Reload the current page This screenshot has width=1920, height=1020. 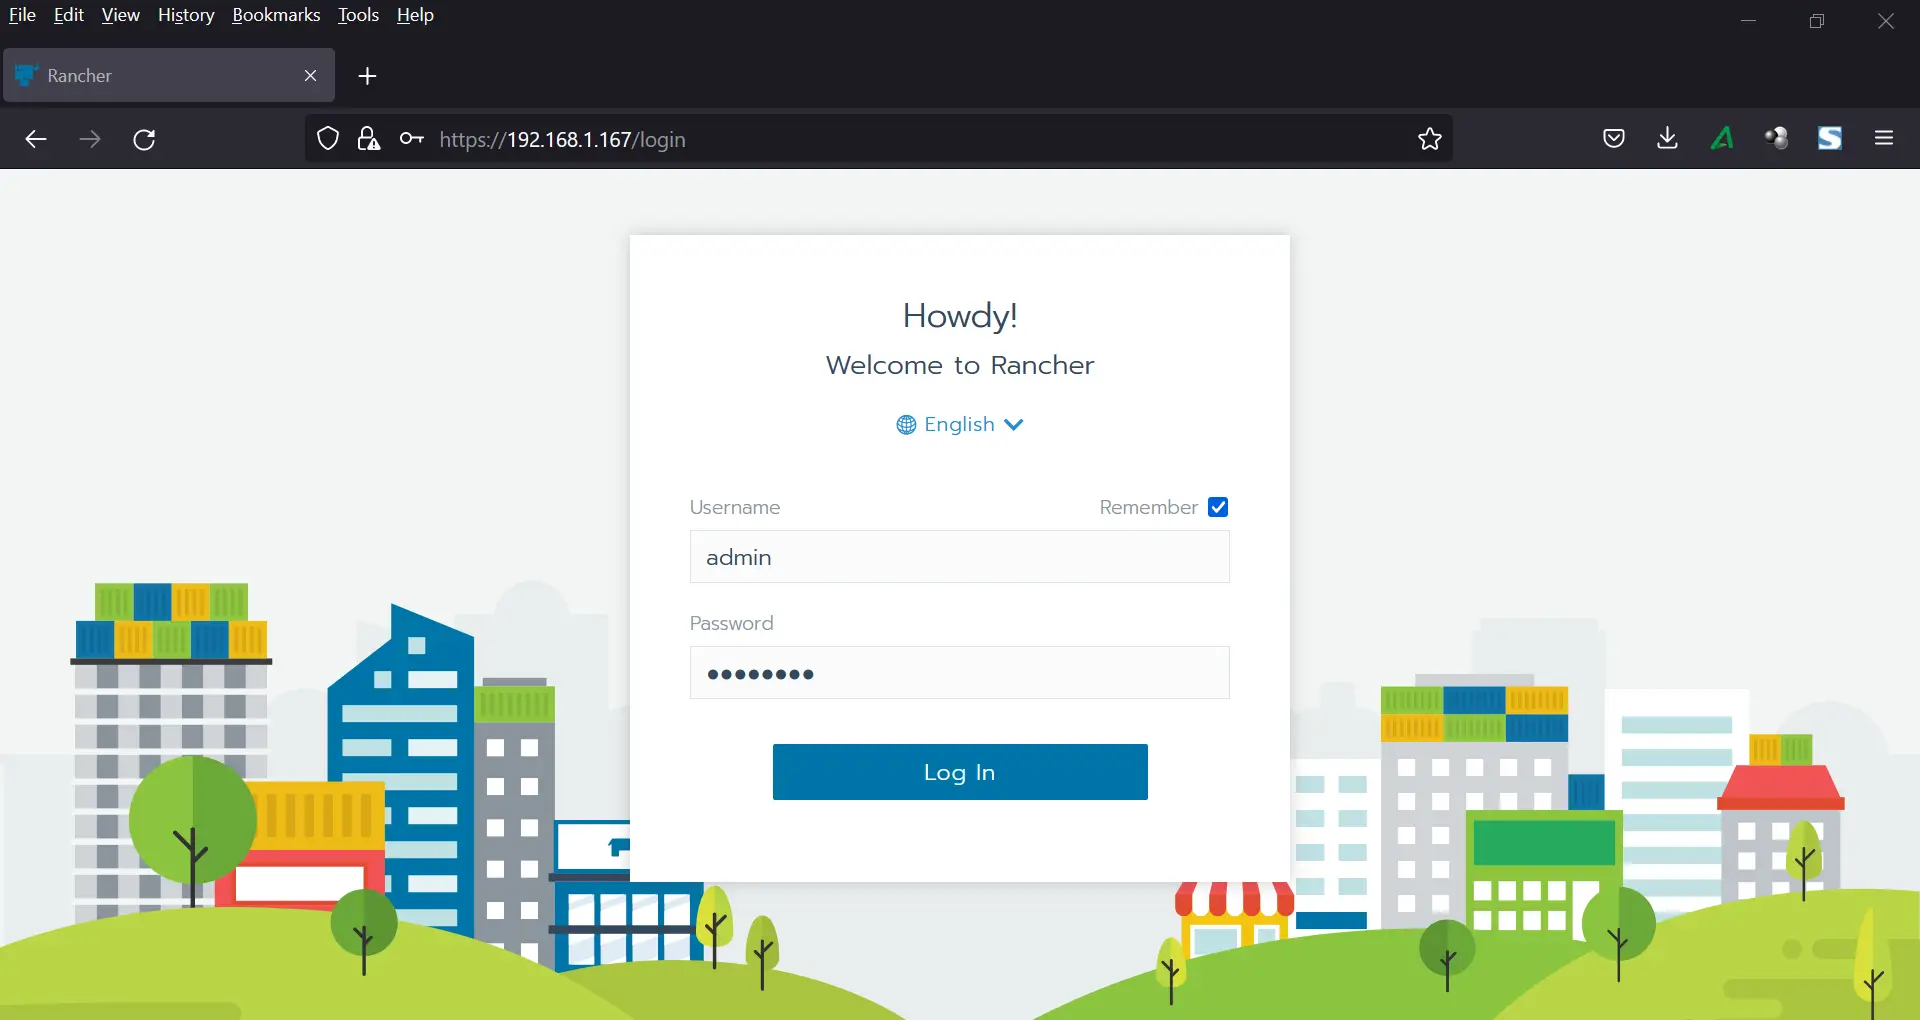(144, 139)
